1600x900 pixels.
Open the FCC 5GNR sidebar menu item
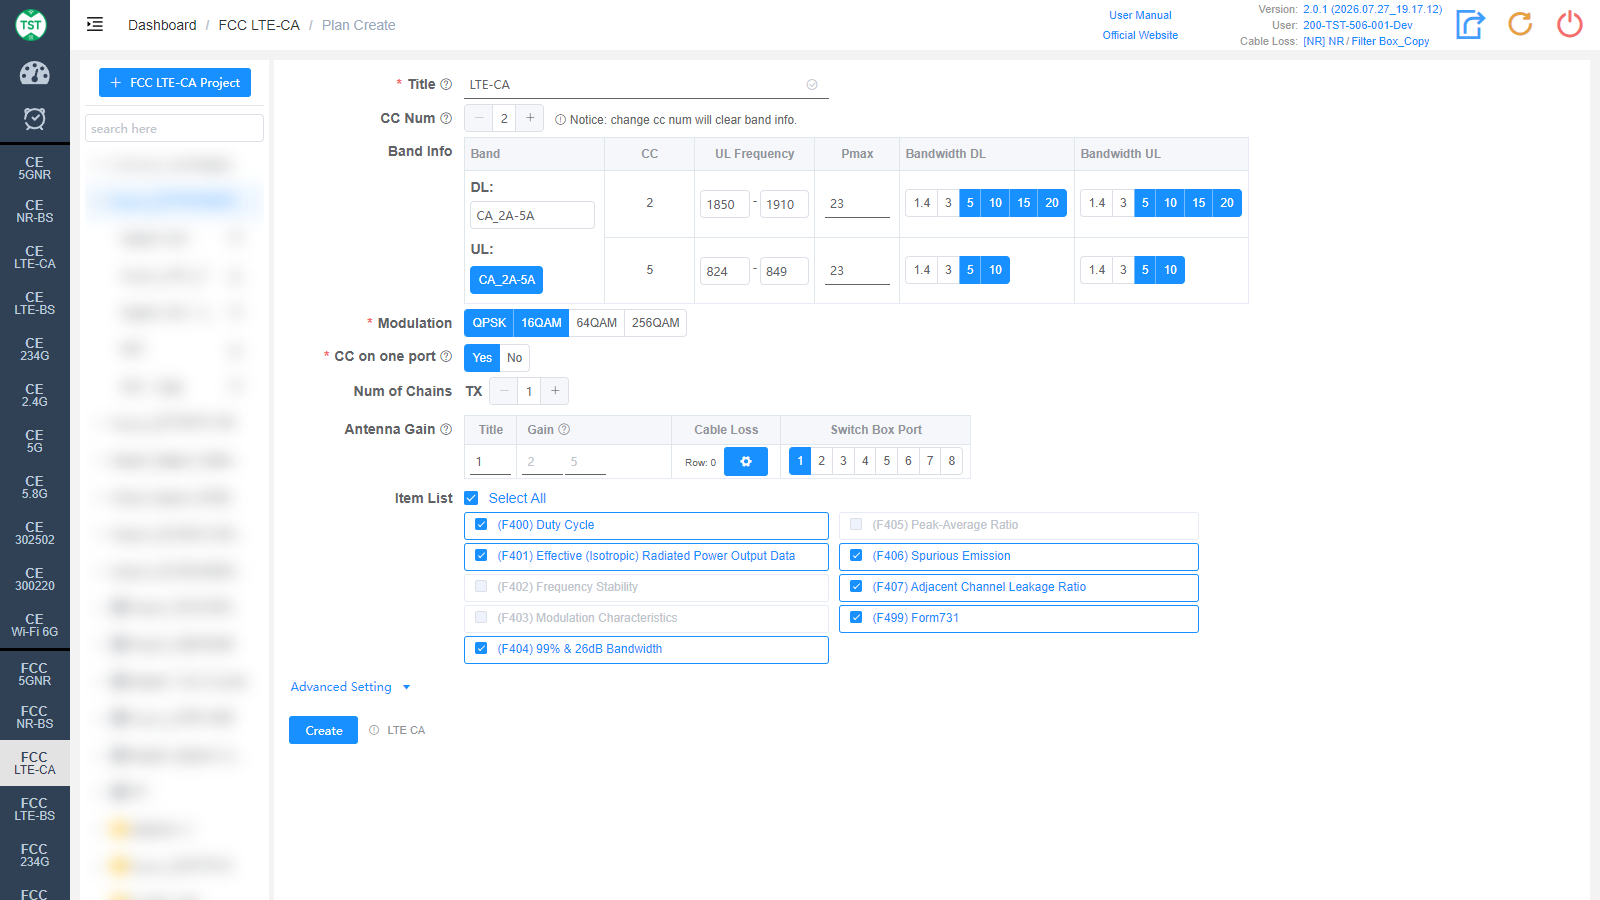(35, 674)
